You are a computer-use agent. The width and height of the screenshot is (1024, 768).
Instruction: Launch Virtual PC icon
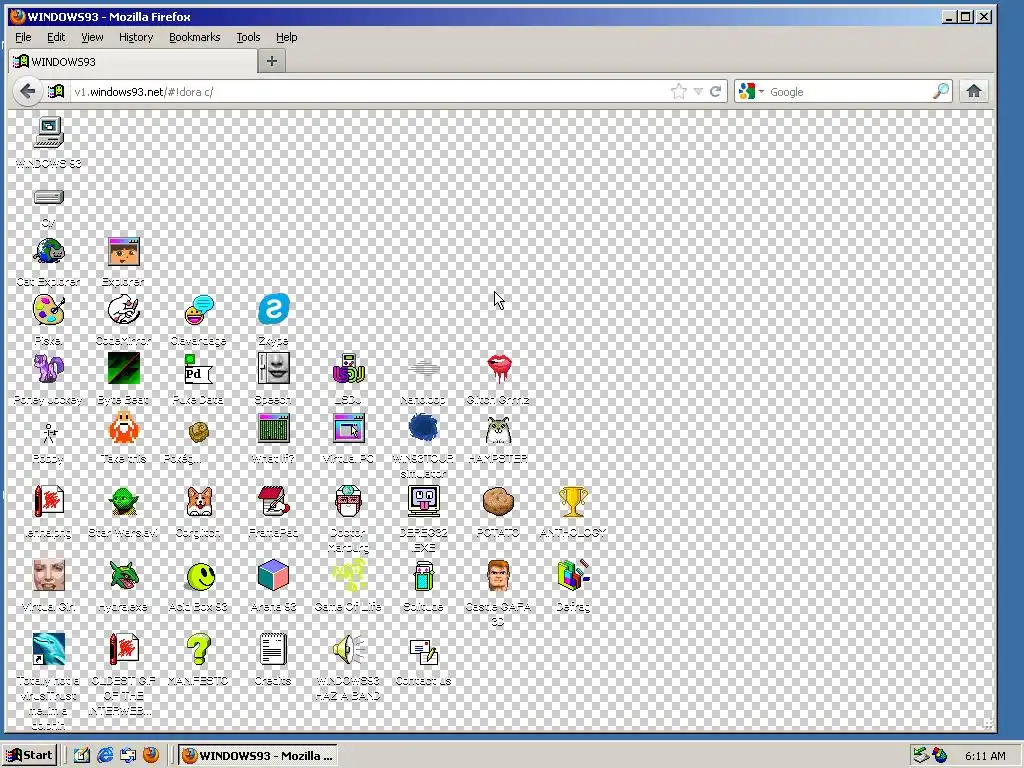click(348, 428)
